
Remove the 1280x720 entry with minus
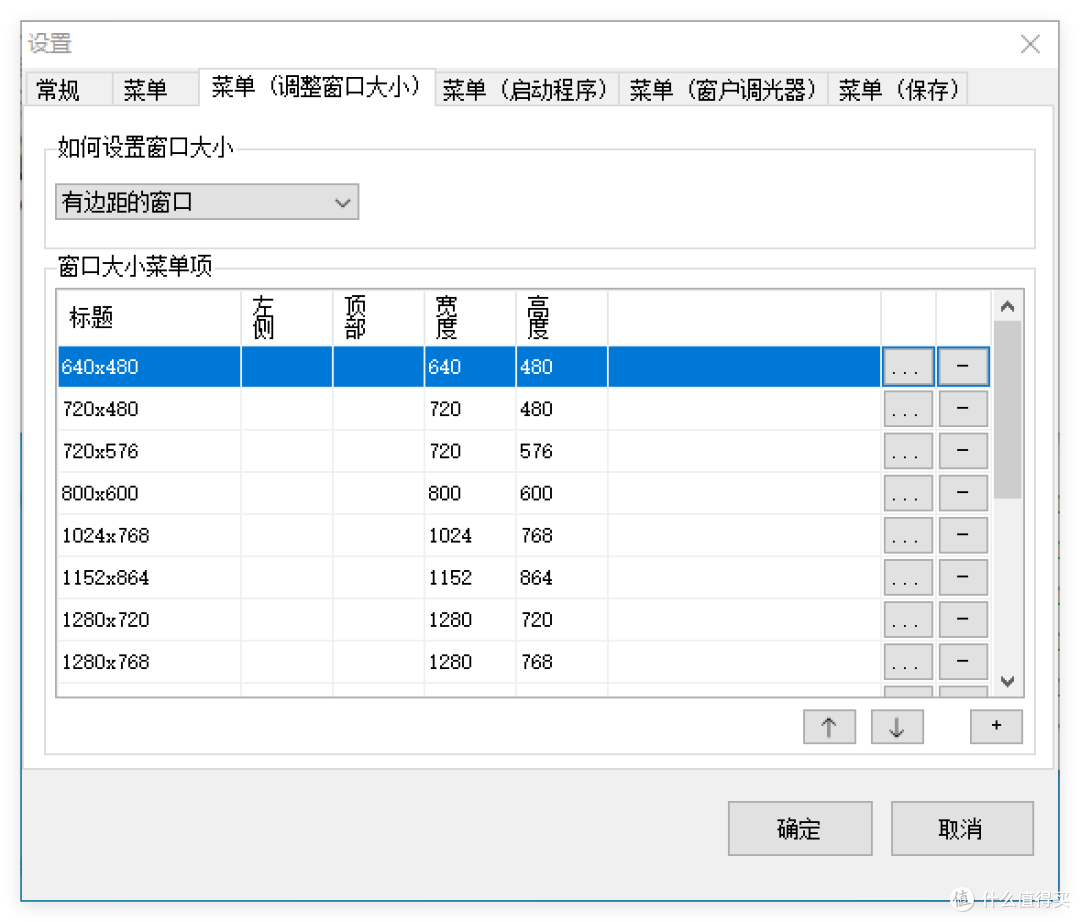pos(963,620)
